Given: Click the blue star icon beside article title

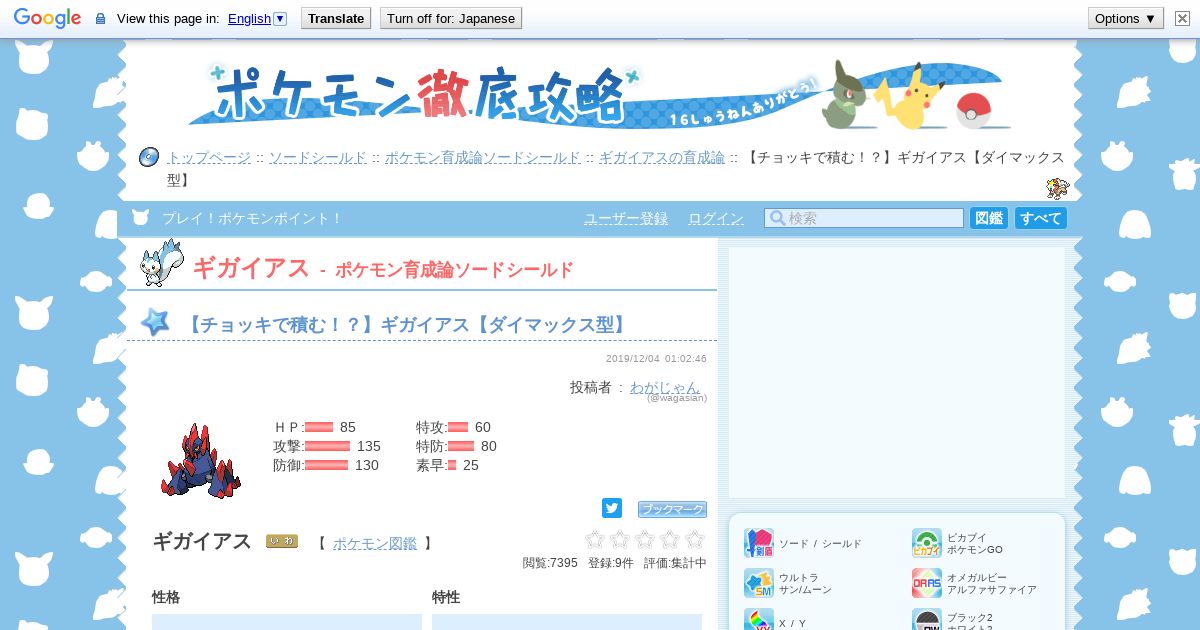Looking at the screenshot, I should tap(155, 322).
